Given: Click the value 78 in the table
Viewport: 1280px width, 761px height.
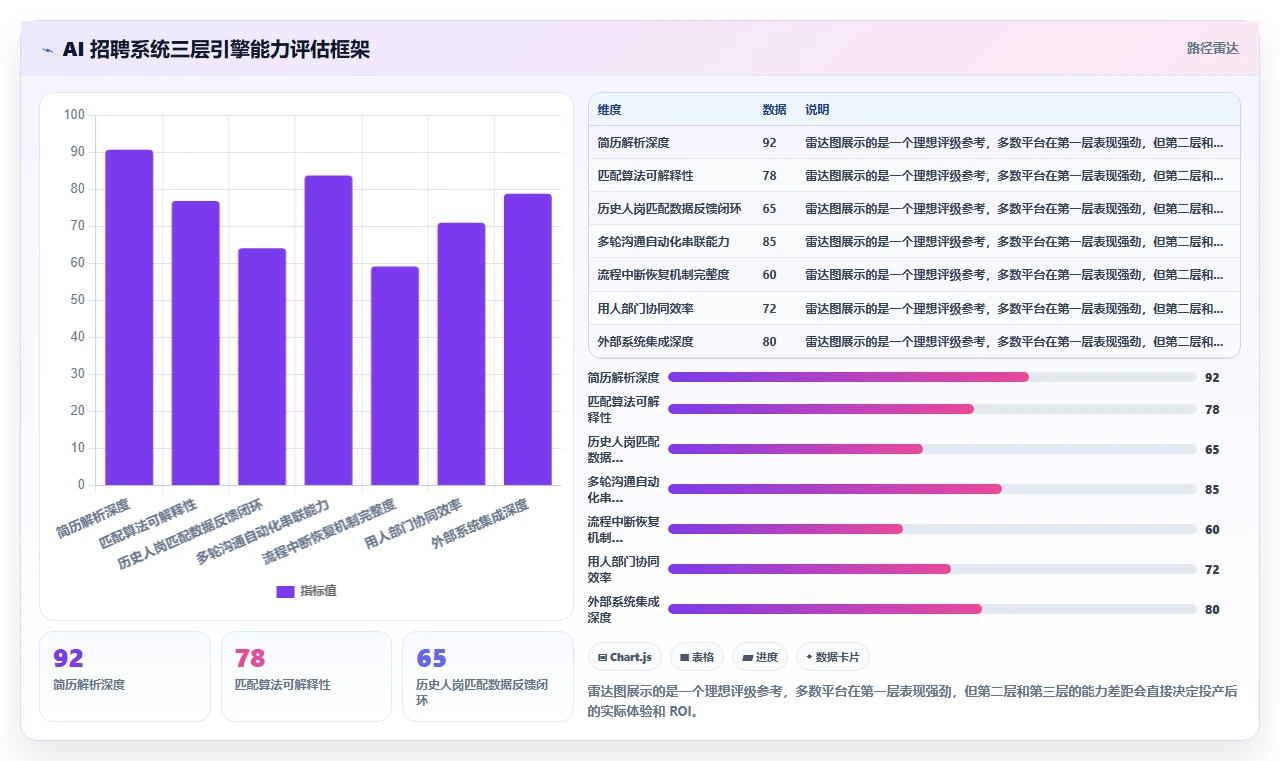Looking at the screenshot, I should tap(769, 176).
